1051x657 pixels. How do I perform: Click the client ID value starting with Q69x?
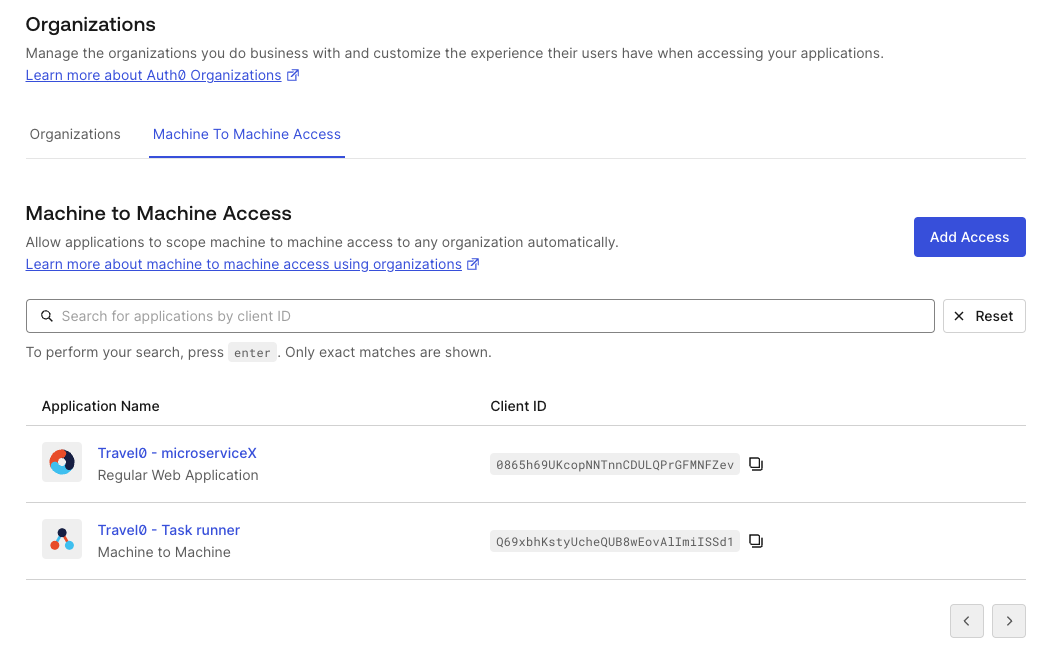[x=614, y=541]
